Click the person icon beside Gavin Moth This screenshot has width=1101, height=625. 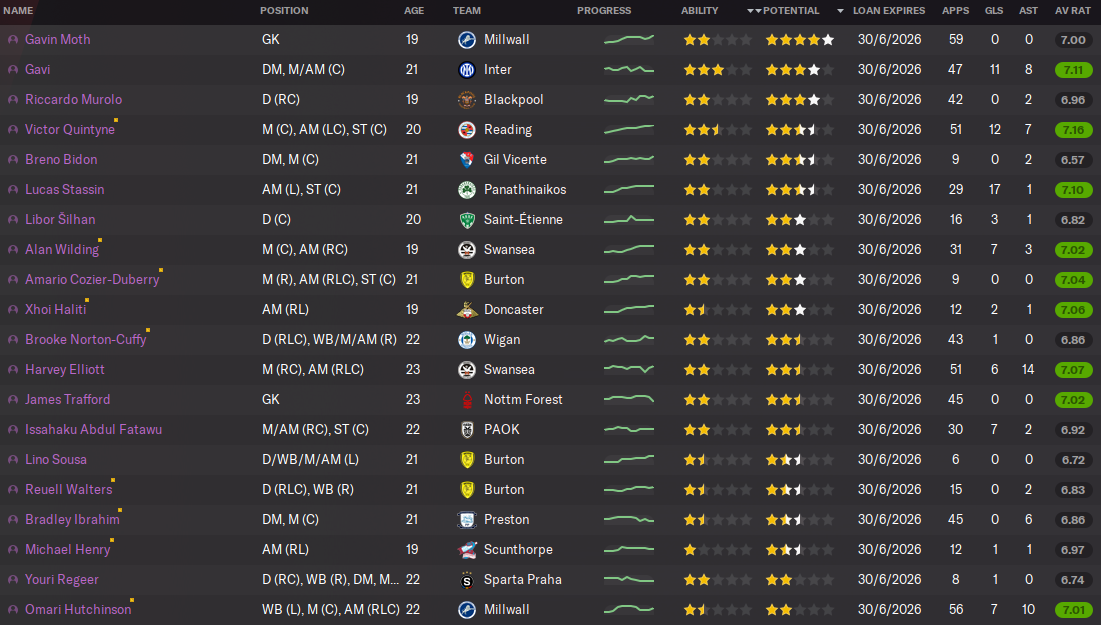pyautogui.click(x=12, y=40)
